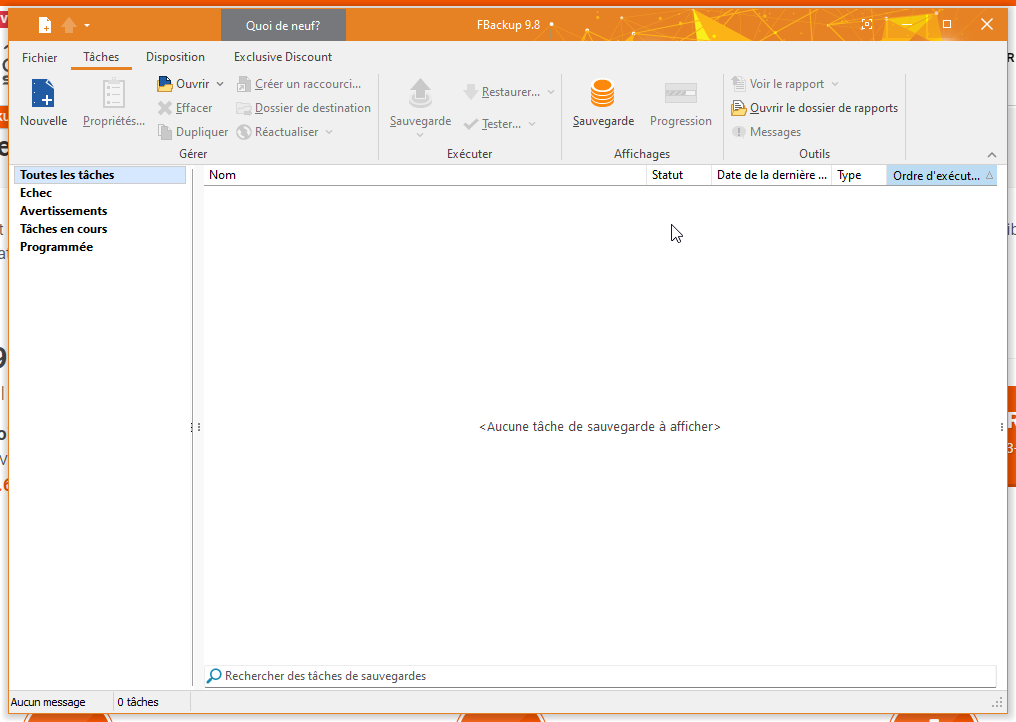Click the Rechercher des tâches search field
Viewport: 1016px width, 722px height.
(x=601, y=676)
